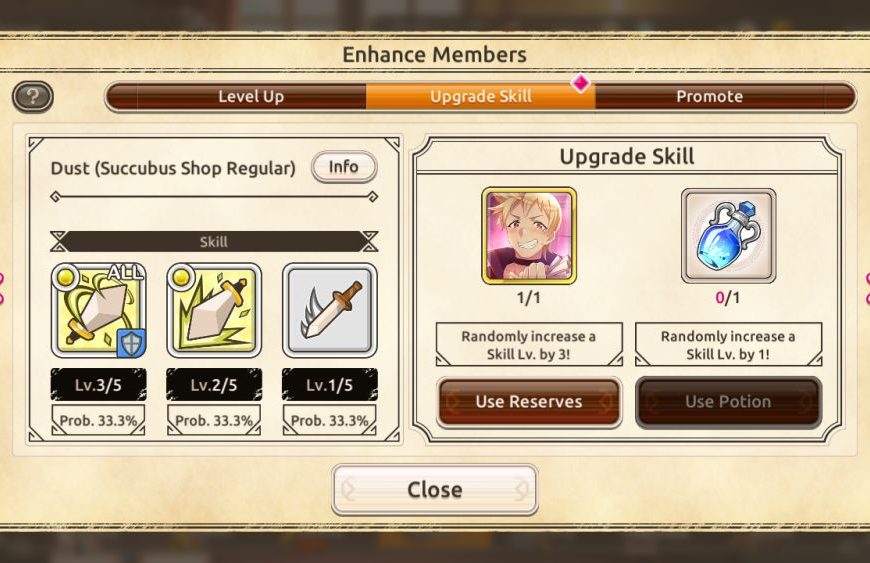Select the second yellow sword skill icon

(x=214, y=311)
